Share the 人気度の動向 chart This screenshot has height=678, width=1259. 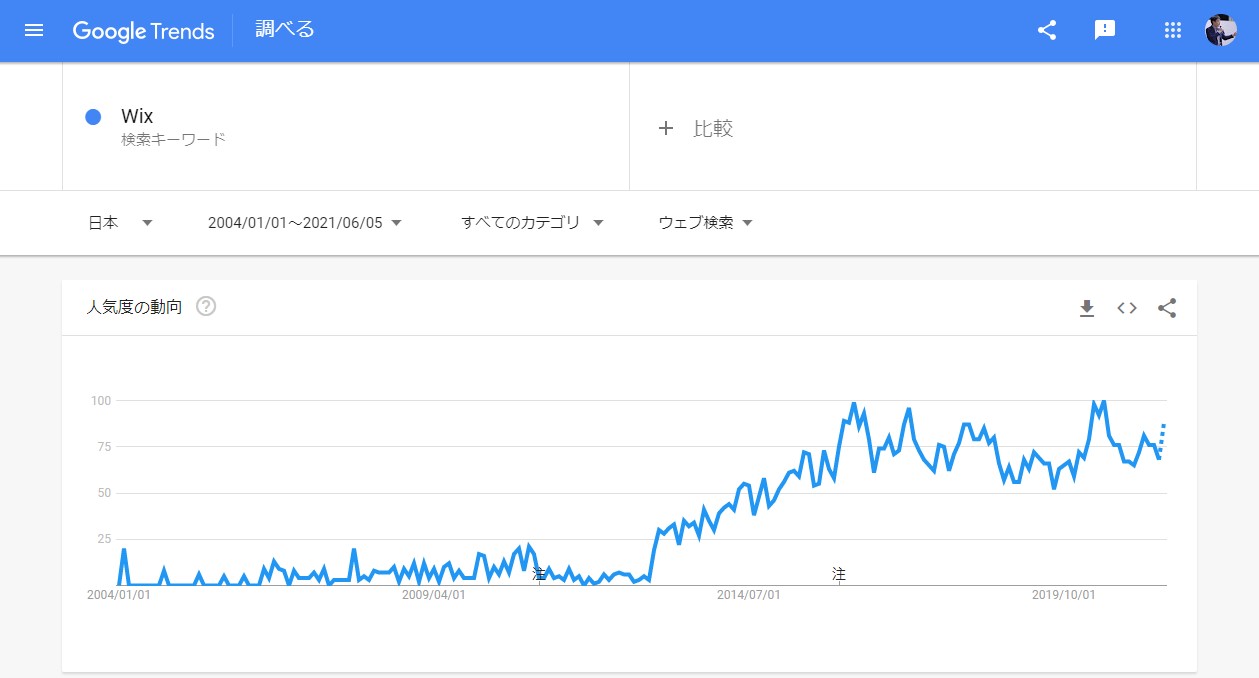pos(1167,308)
